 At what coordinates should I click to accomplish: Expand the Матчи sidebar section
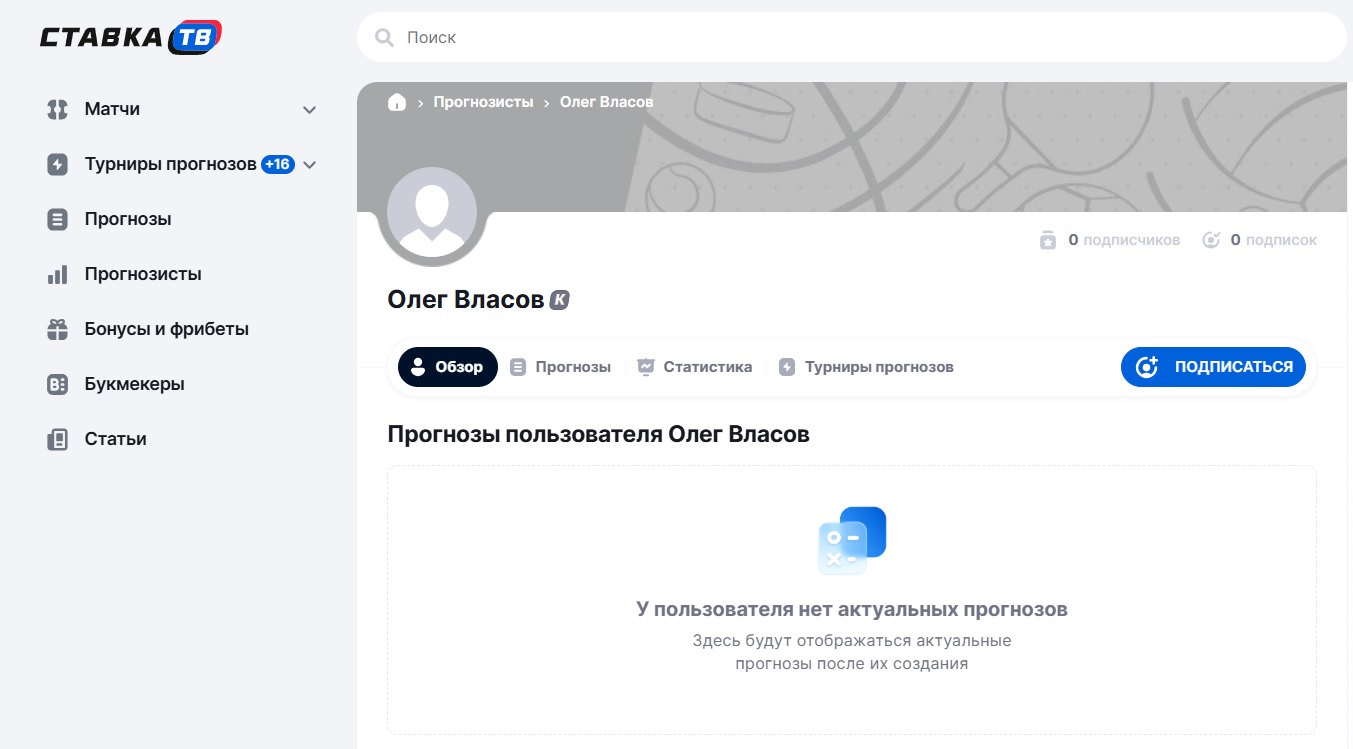coord(310,109)
